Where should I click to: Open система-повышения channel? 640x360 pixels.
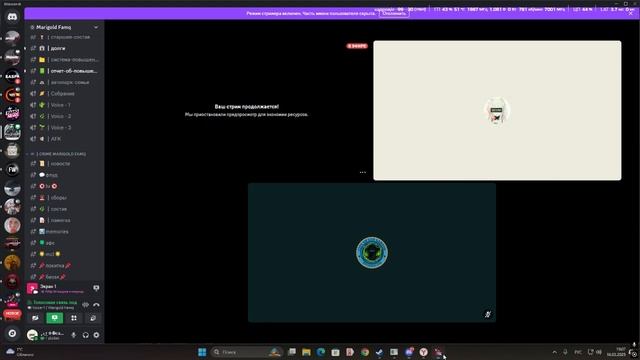(64, 60)
